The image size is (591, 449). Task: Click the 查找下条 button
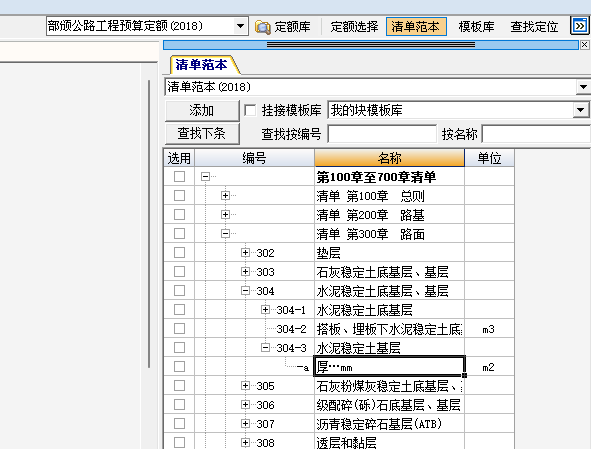(202, 133)
